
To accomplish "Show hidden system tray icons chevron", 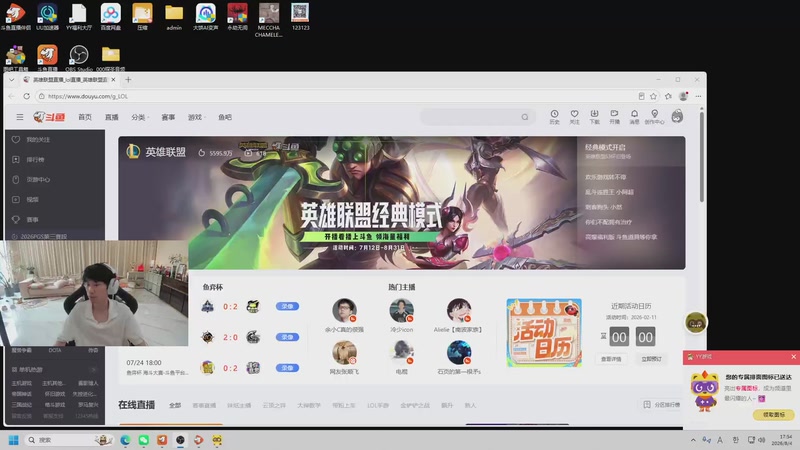I will click(693, 440).
